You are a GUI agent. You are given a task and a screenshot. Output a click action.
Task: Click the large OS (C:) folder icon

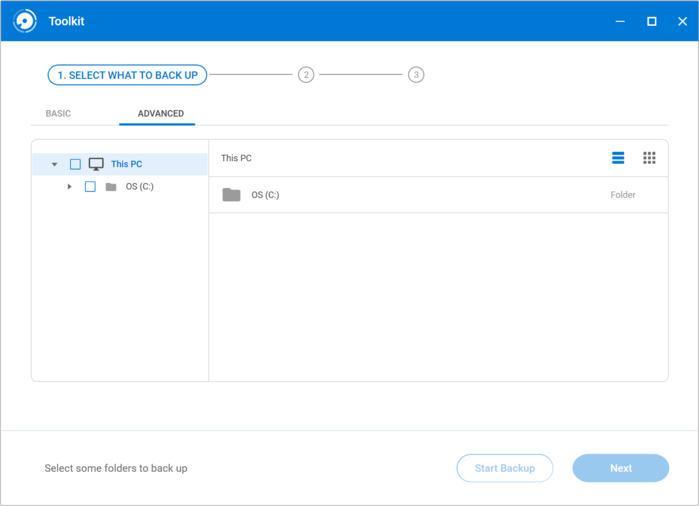coord(231,195)
